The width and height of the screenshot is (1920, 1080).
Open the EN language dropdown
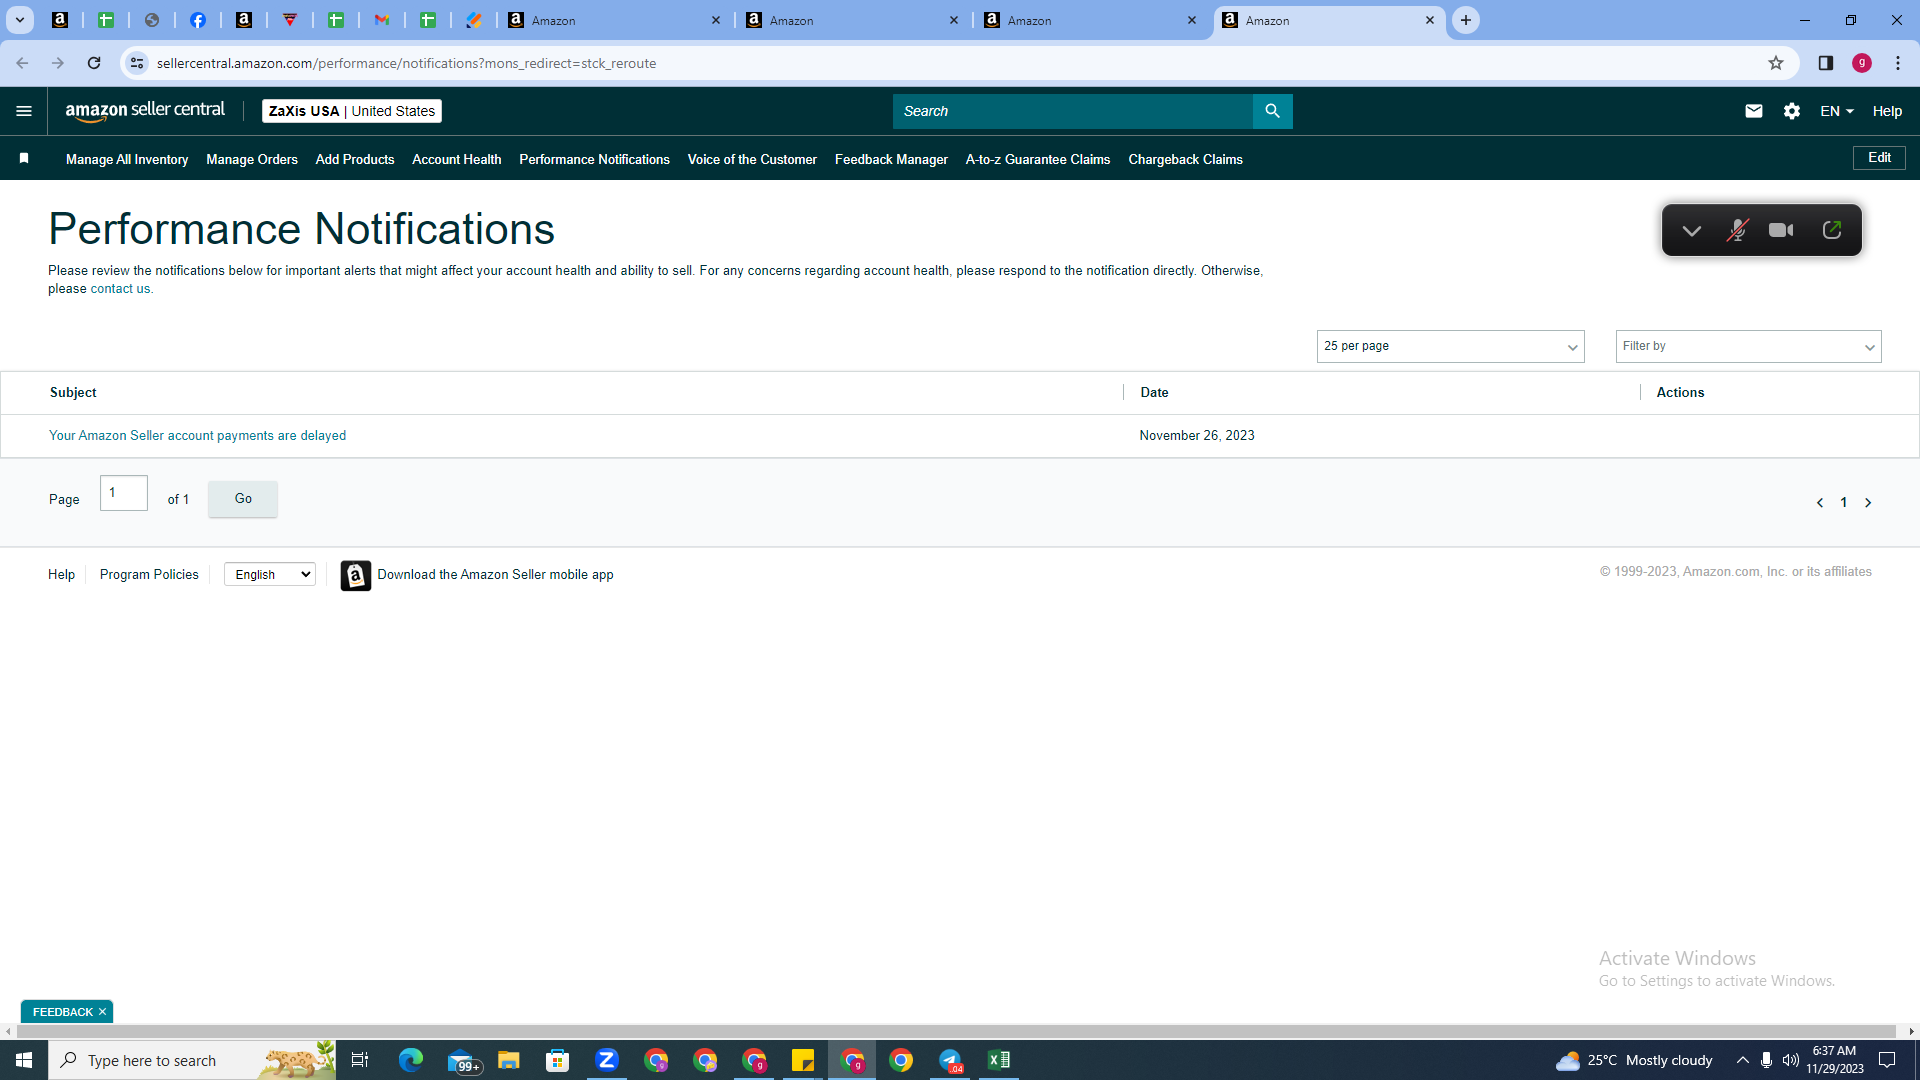click(x=1837, y=111)
